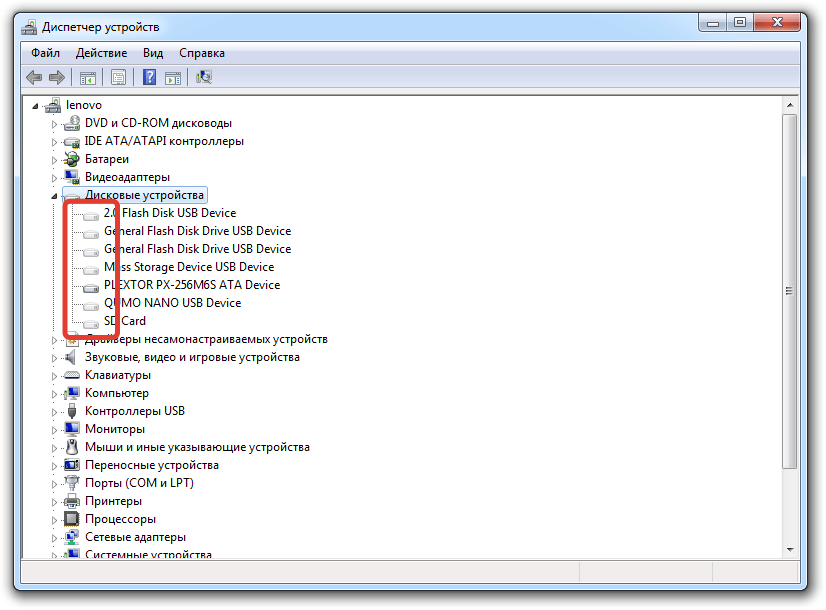
Task: Select Порты (COM и LPT) label
Action: coord(140,483)
